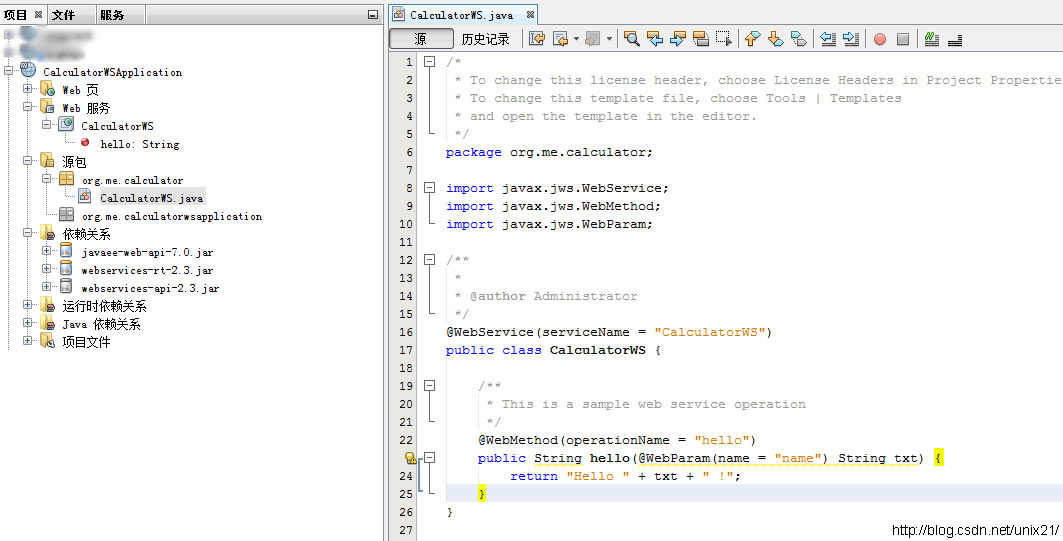
Task: Select org.me.calculatorwsapplication package
Action: coord(172,216)
